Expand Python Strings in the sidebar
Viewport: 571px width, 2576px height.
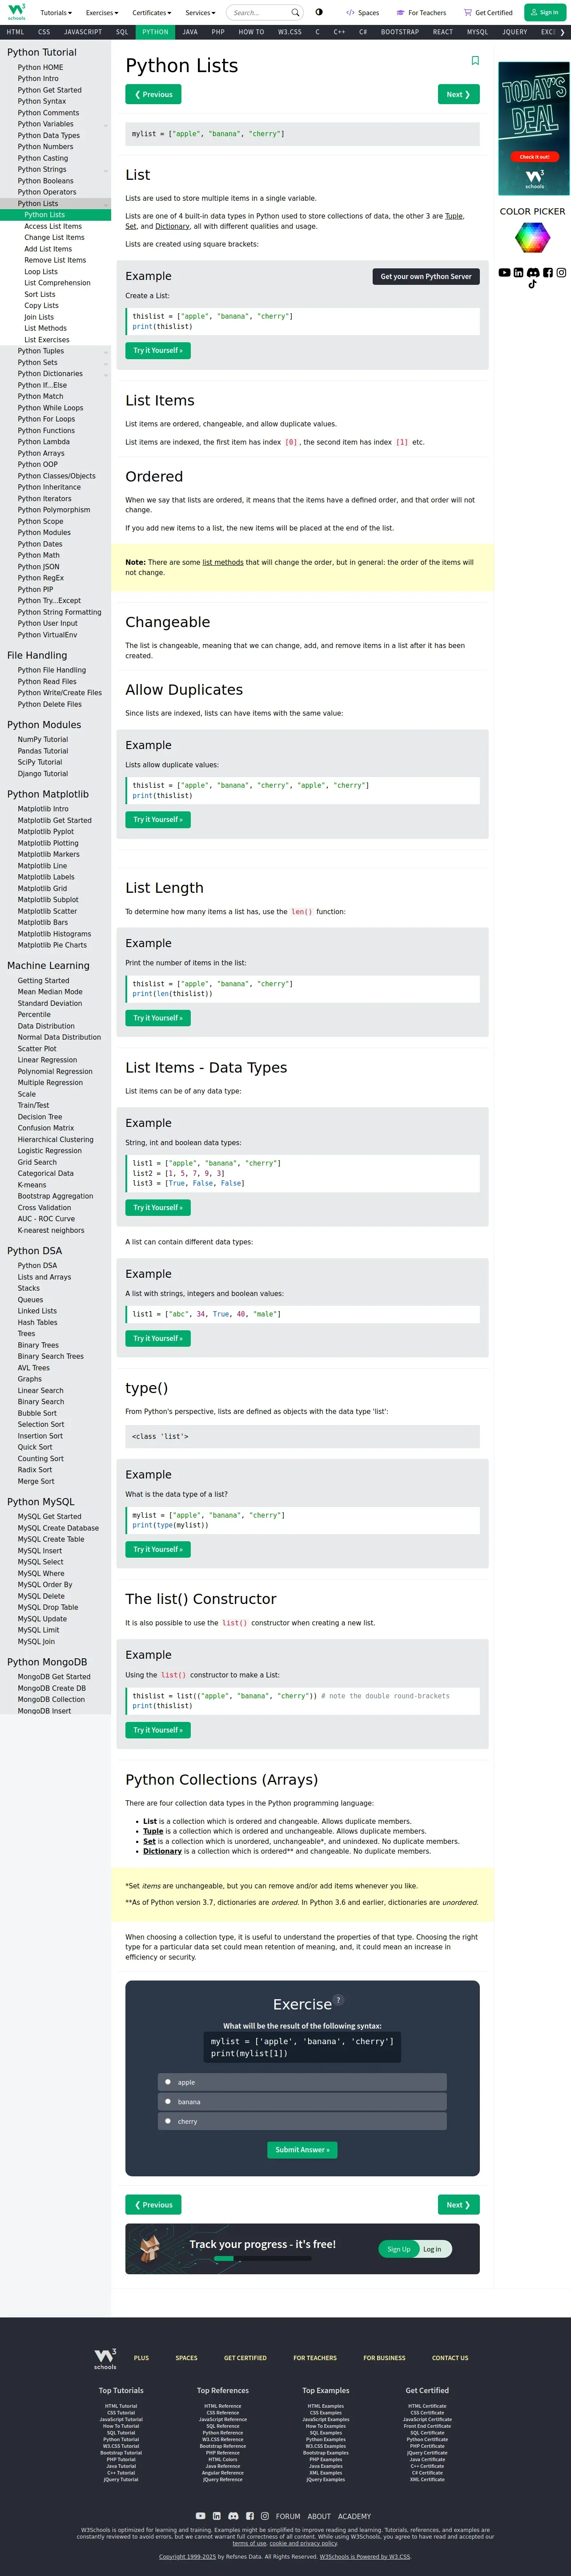point(105,170)
